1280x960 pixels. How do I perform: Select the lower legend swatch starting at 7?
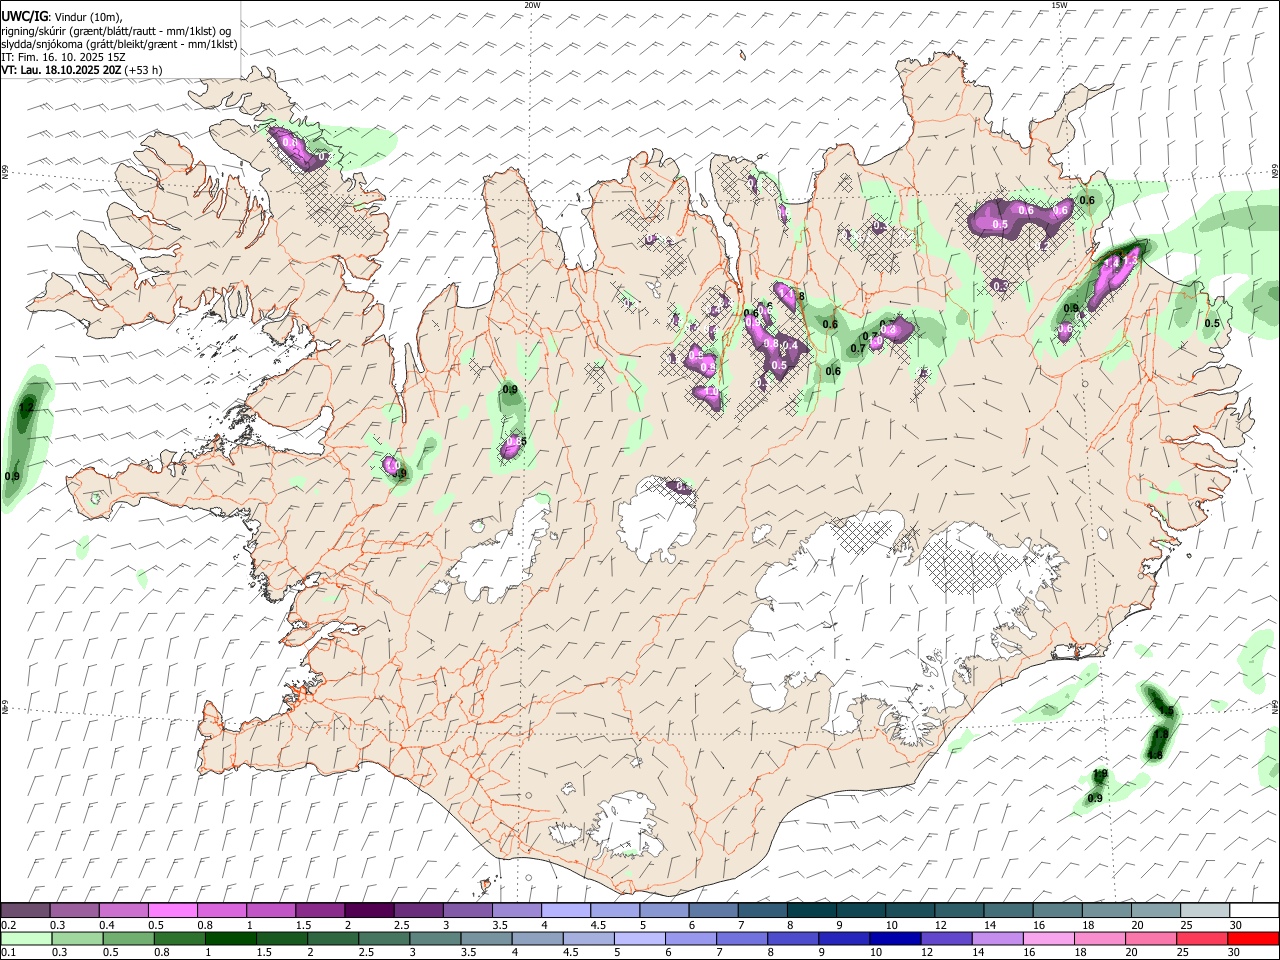(x=742, y=939)
